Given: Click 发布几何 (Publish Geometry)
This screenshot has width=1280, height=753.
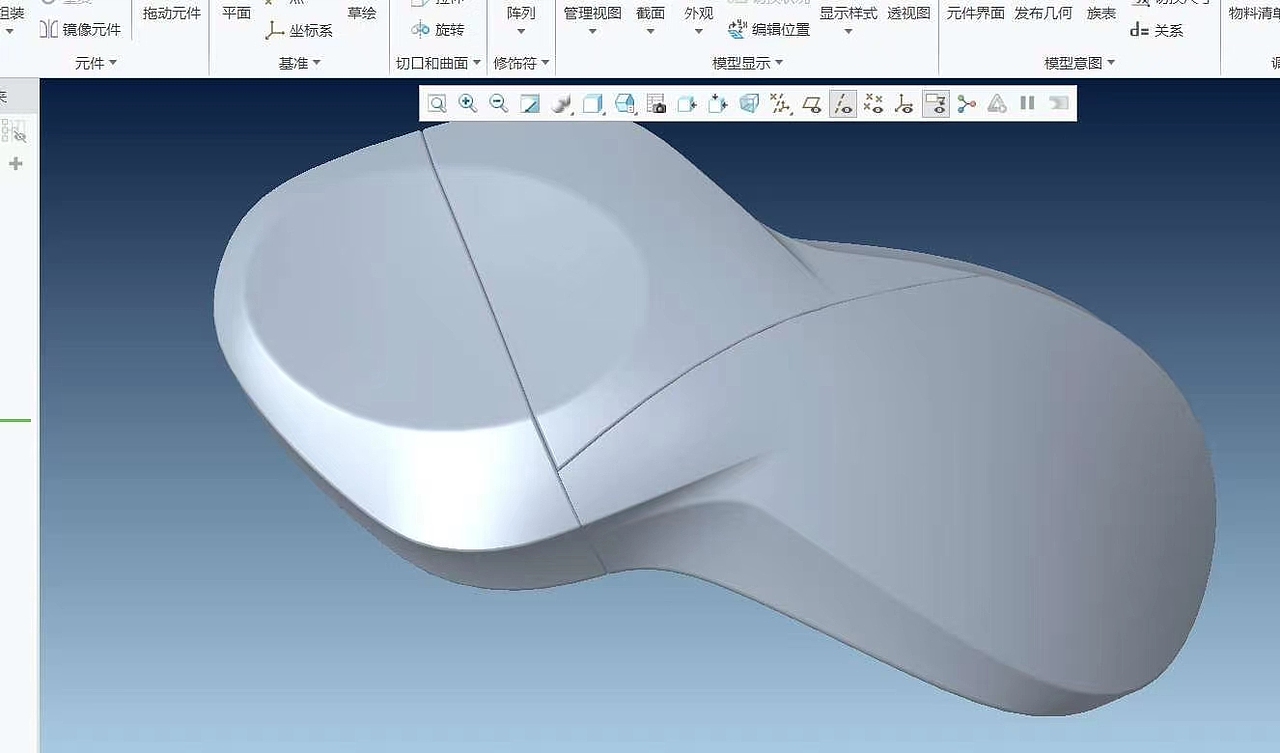Looking at the screenshot, I should click(x=1043, y=13).
